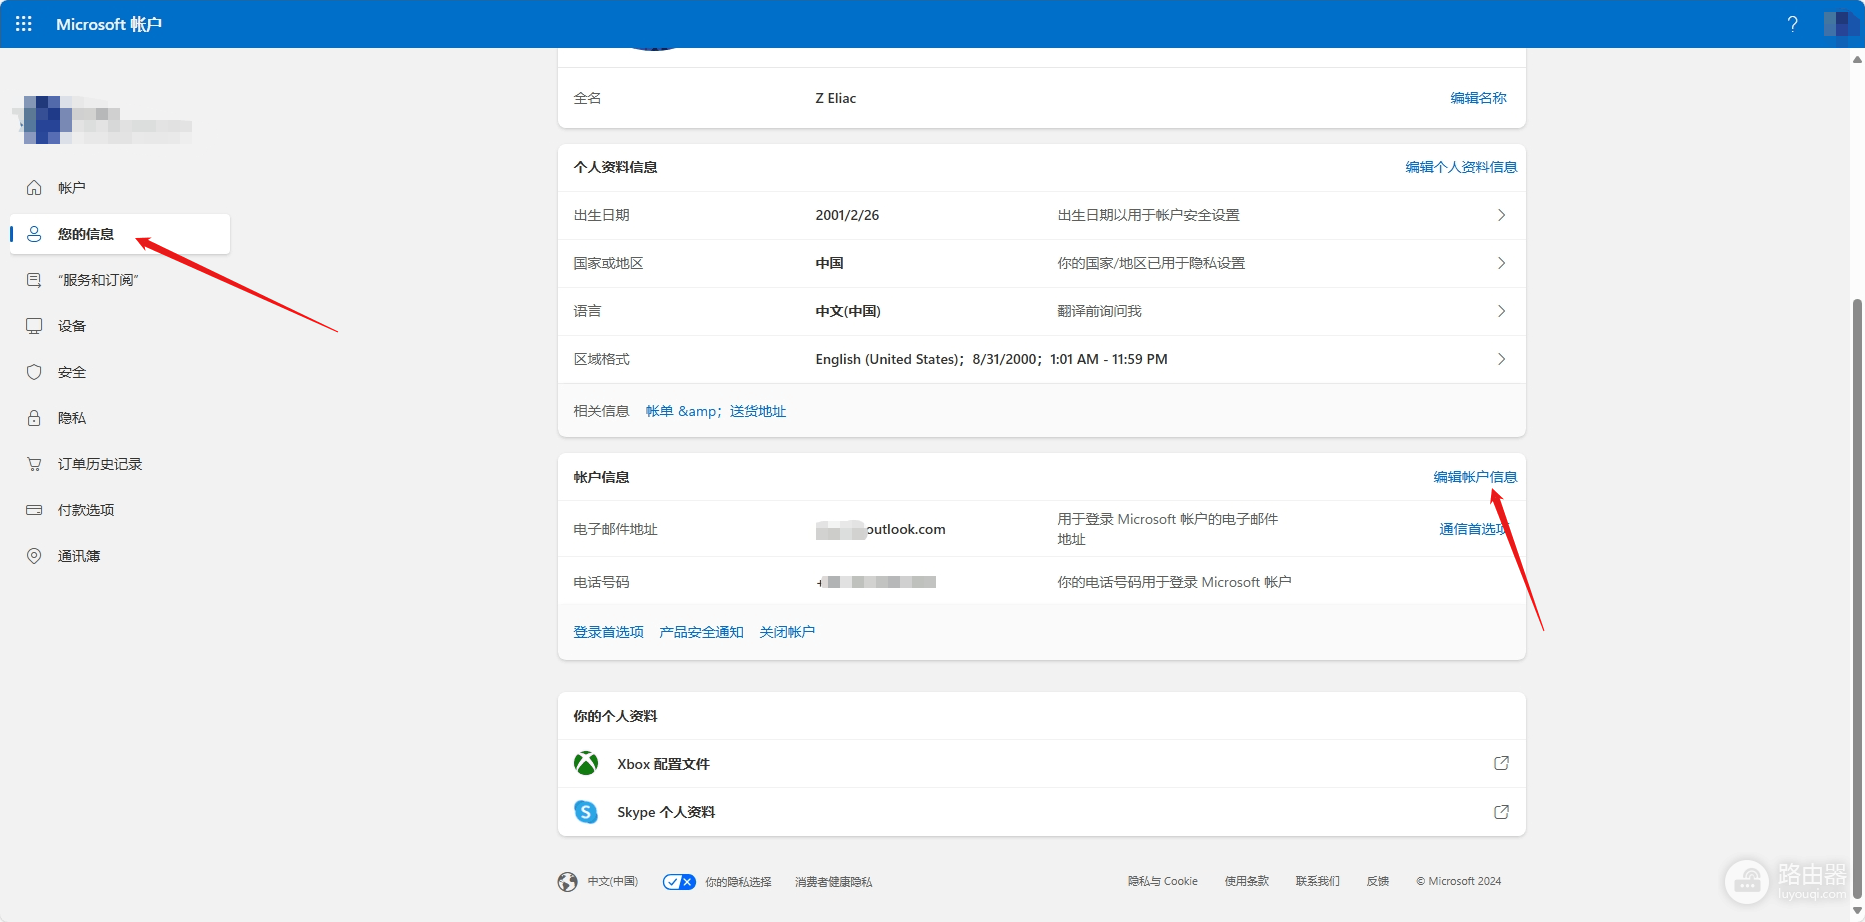Click the Microsoft 帐户 header title

(109, 24)
